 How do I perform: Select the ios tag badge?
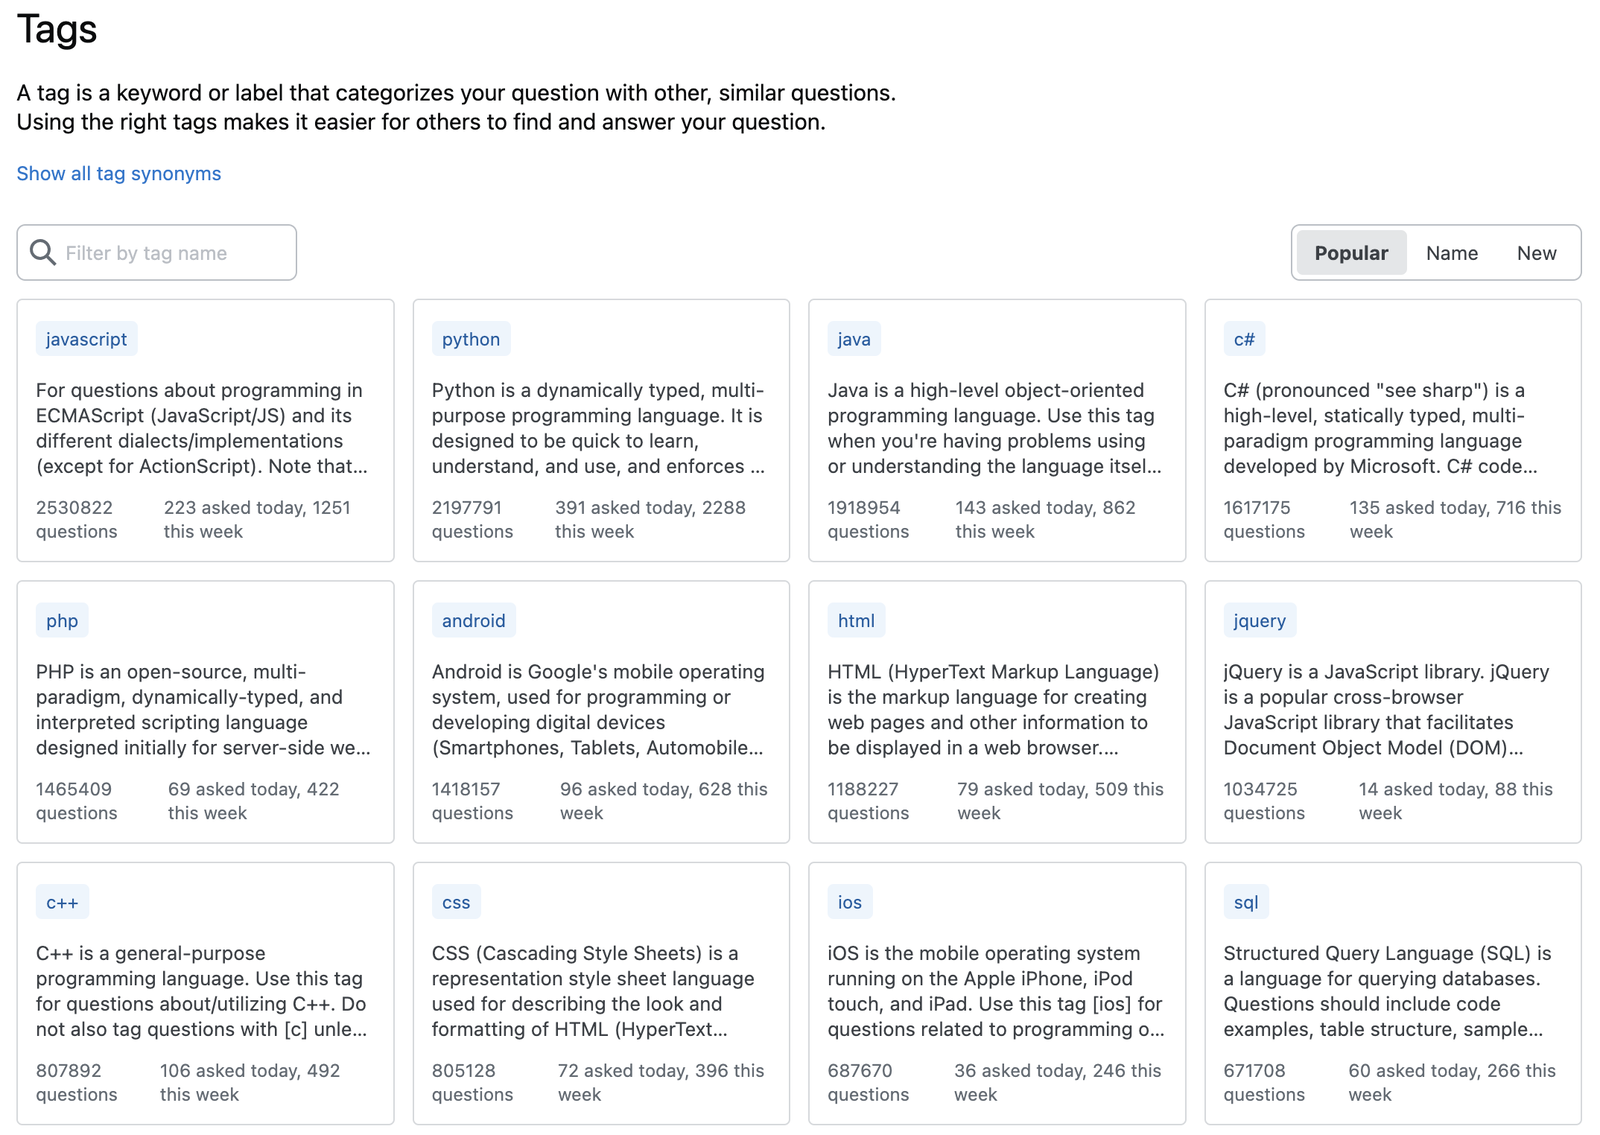tap(850, 902)
